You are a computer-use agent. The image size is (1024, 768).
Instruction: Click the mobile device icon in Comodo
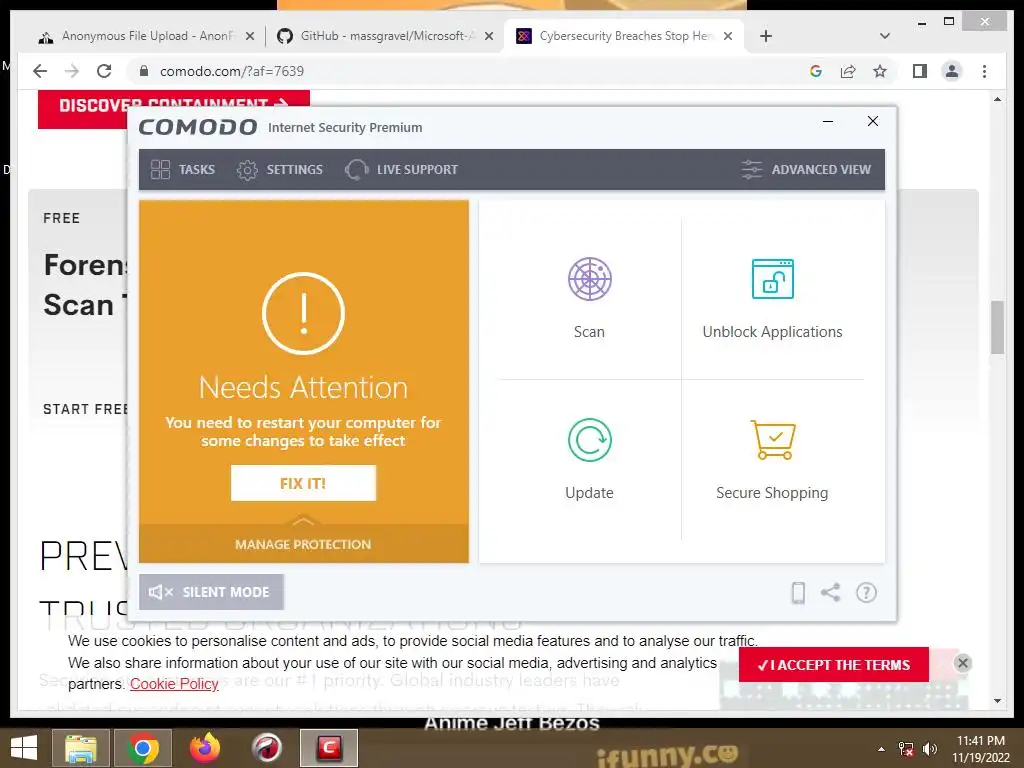click(x=798, y=593)
